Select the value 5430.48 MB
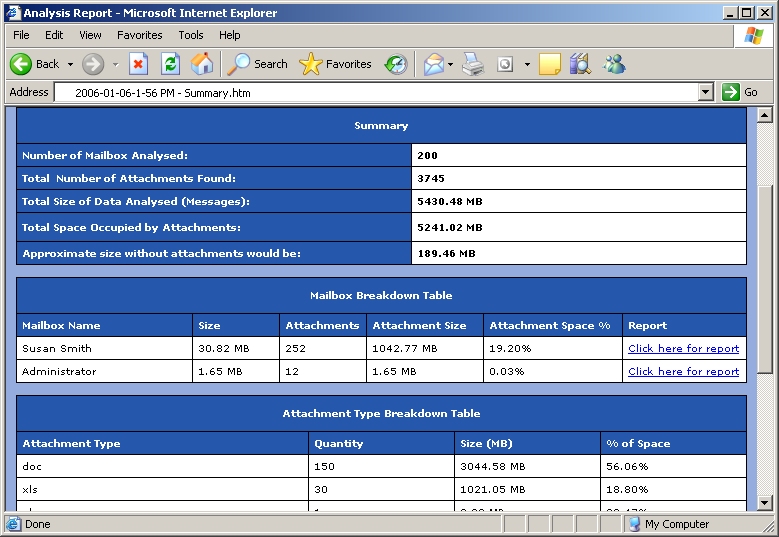Image resolution: width=779 pixels, height=537 pixels. click(x=450, y=202)
